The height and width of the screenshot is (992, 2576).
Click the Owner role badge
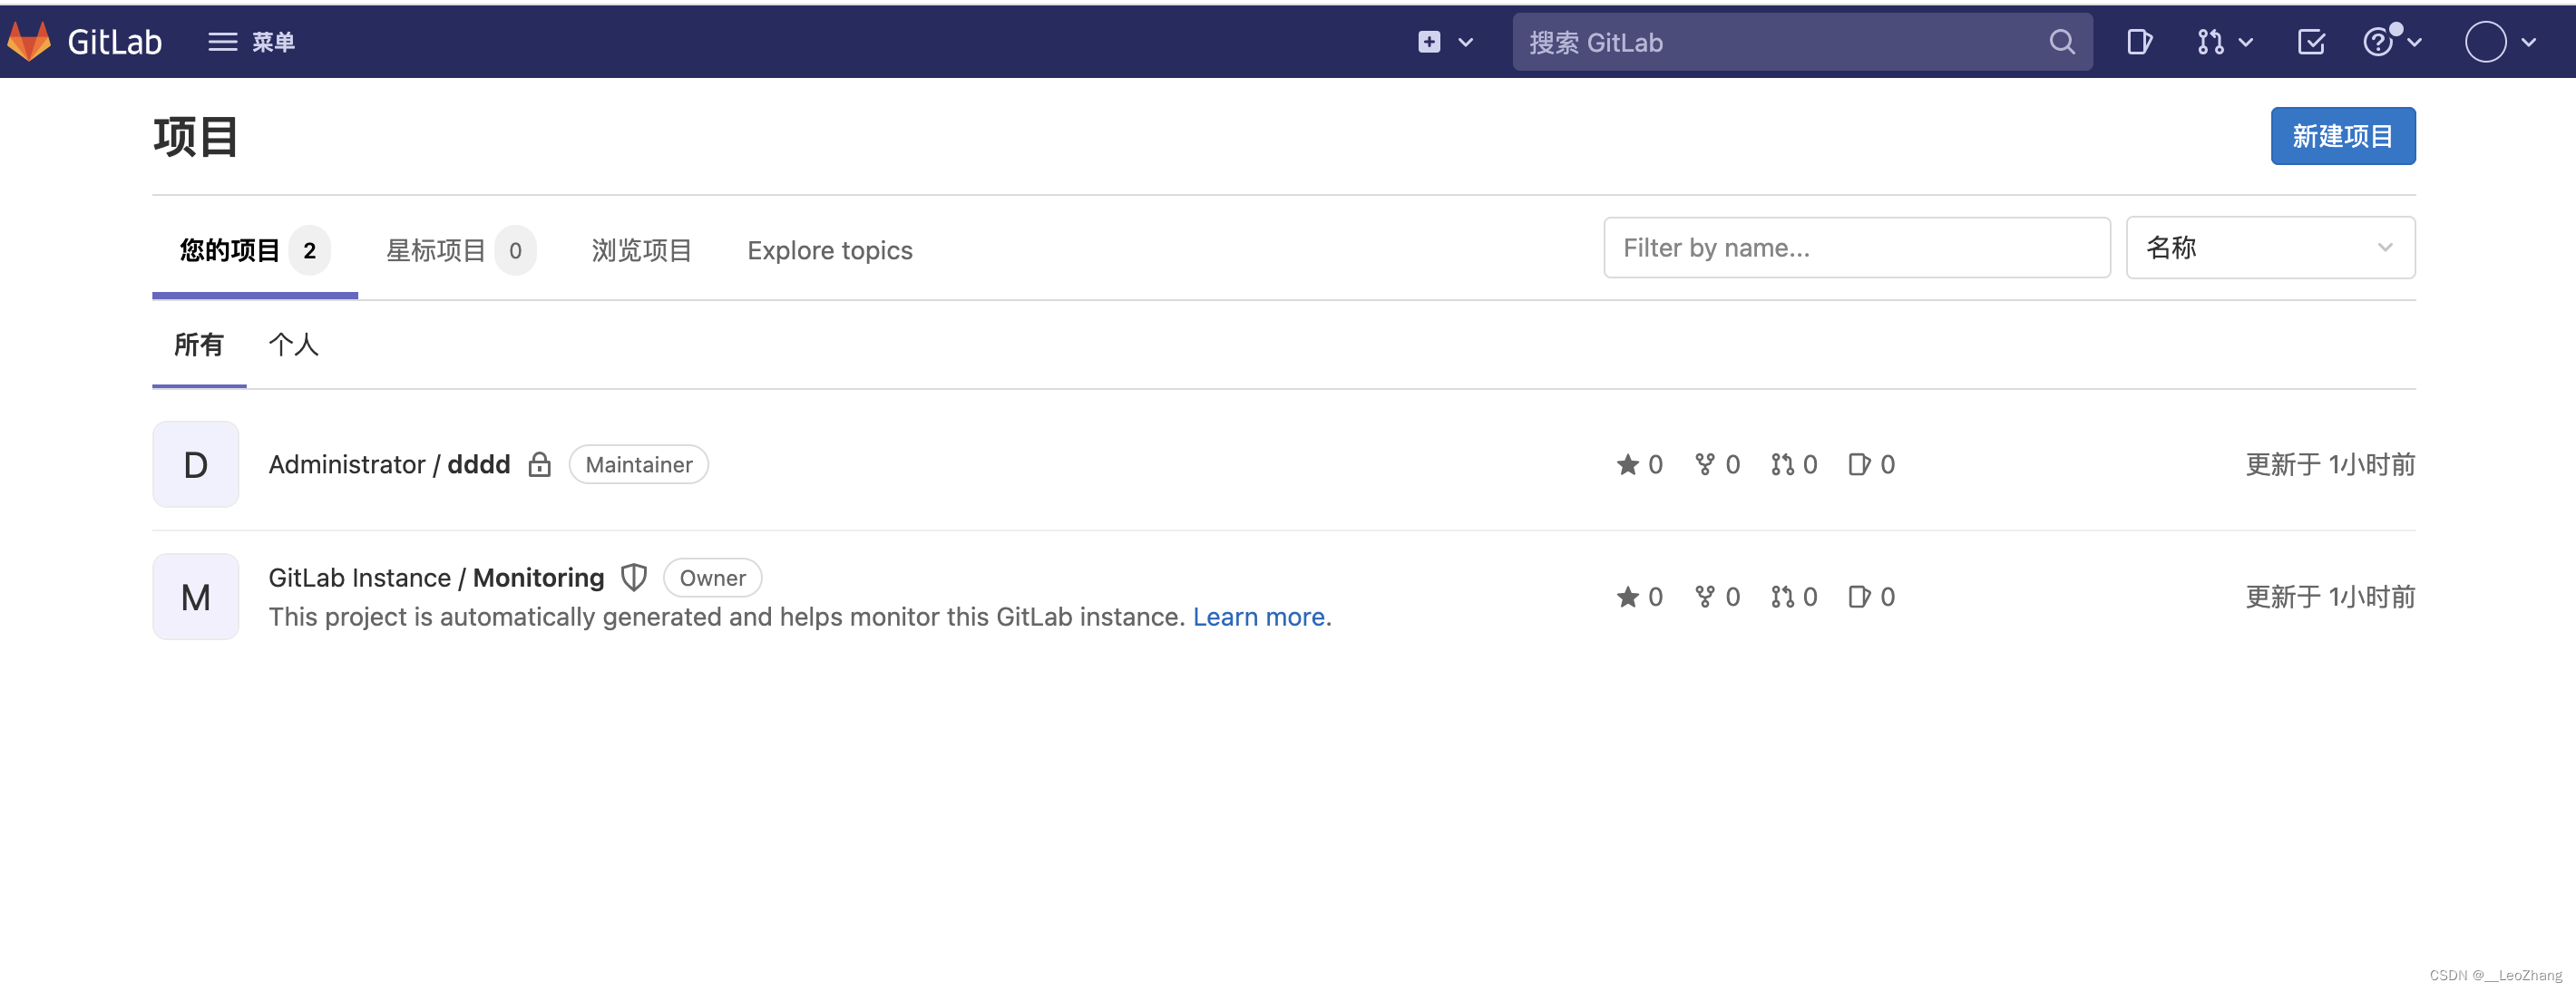pos(713,578)
